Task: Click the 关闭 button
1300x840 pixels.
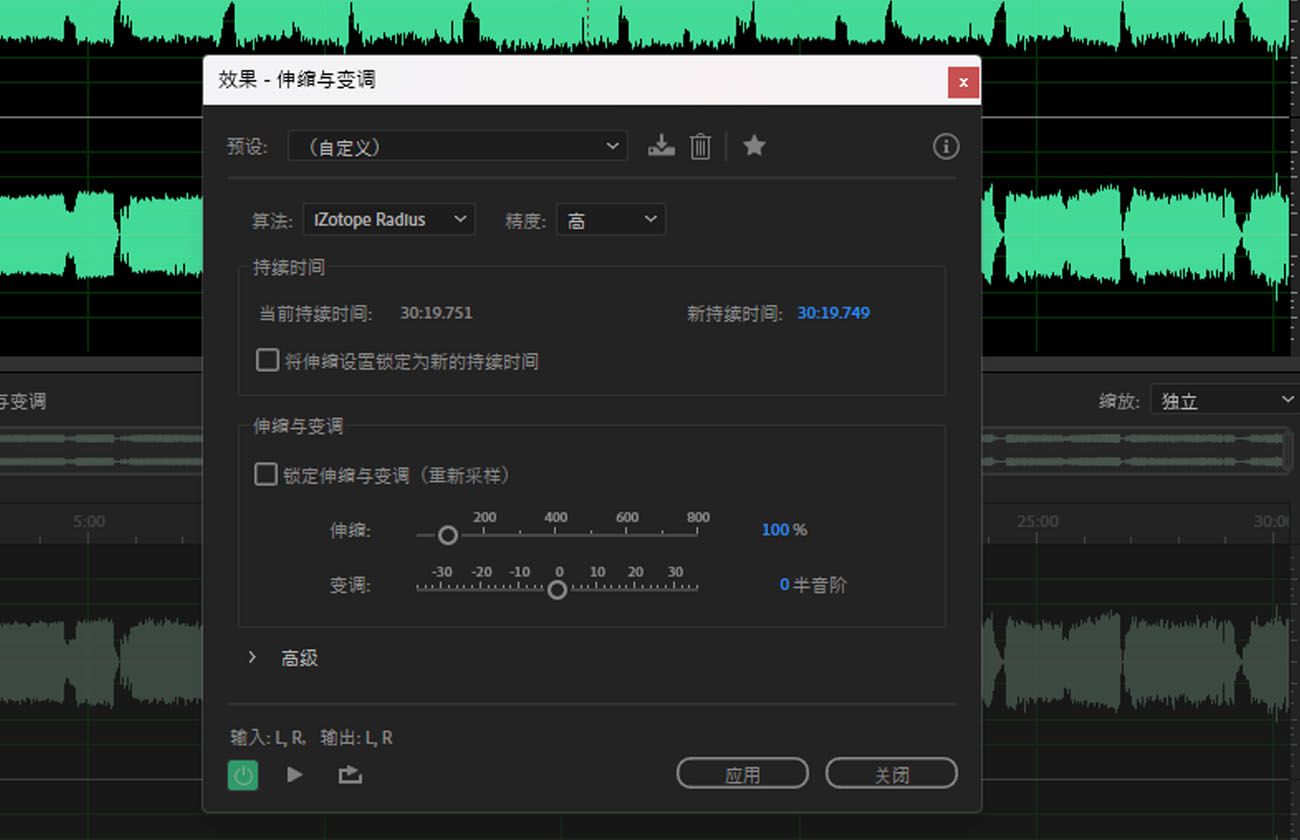Action: pyautogui.click(x=891, y=774)
